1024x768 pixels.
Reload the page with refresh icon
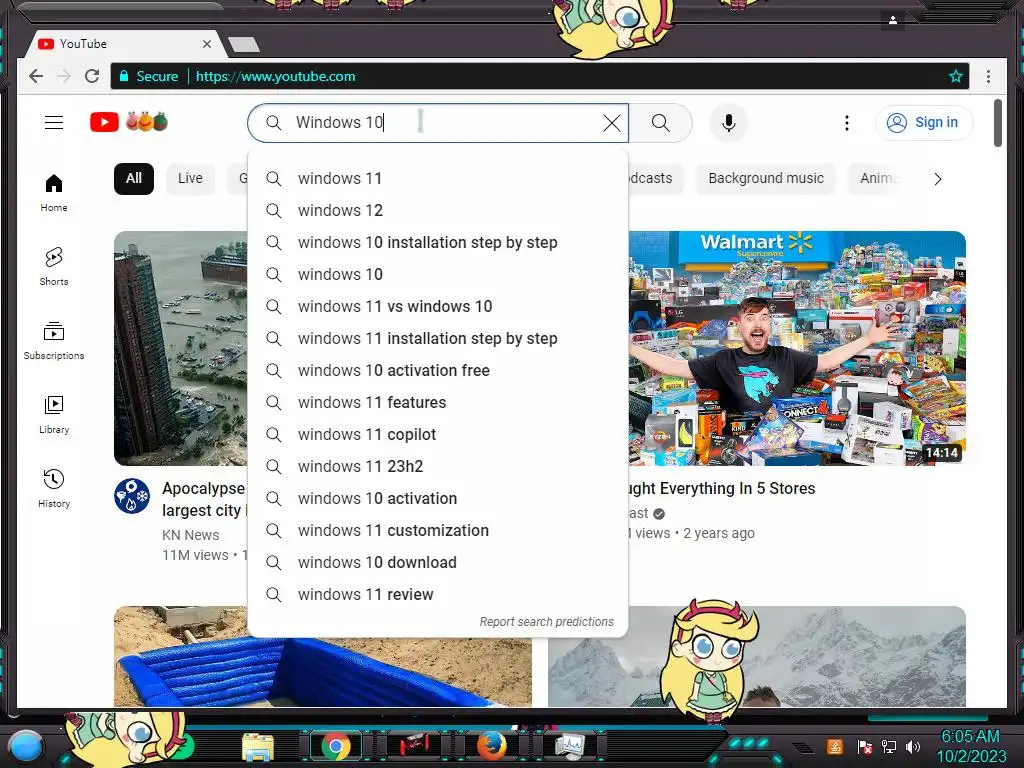92,76
